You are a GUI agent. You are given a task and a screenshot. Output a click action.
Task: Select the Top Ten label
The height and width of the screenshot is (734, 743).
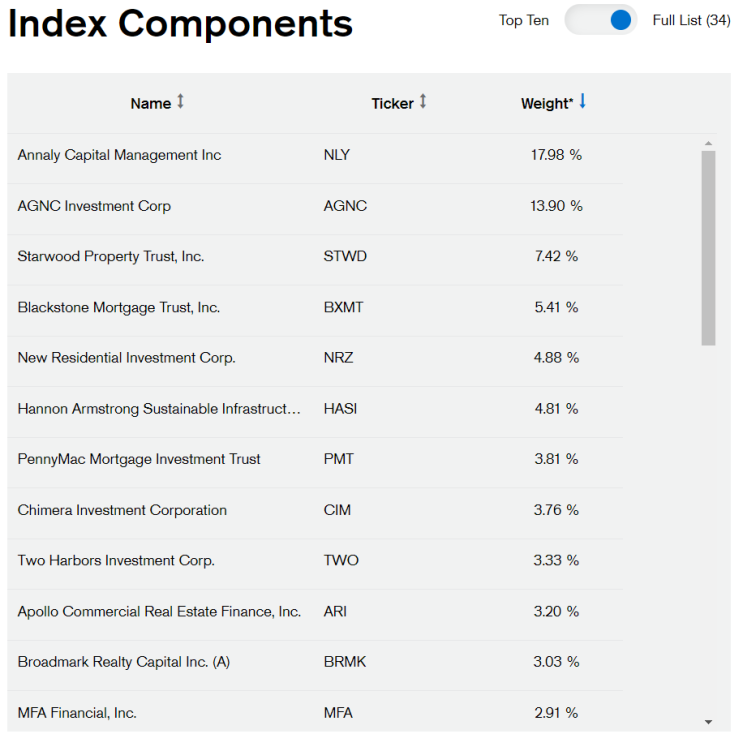pyautogui.click(x=524, y=20)
